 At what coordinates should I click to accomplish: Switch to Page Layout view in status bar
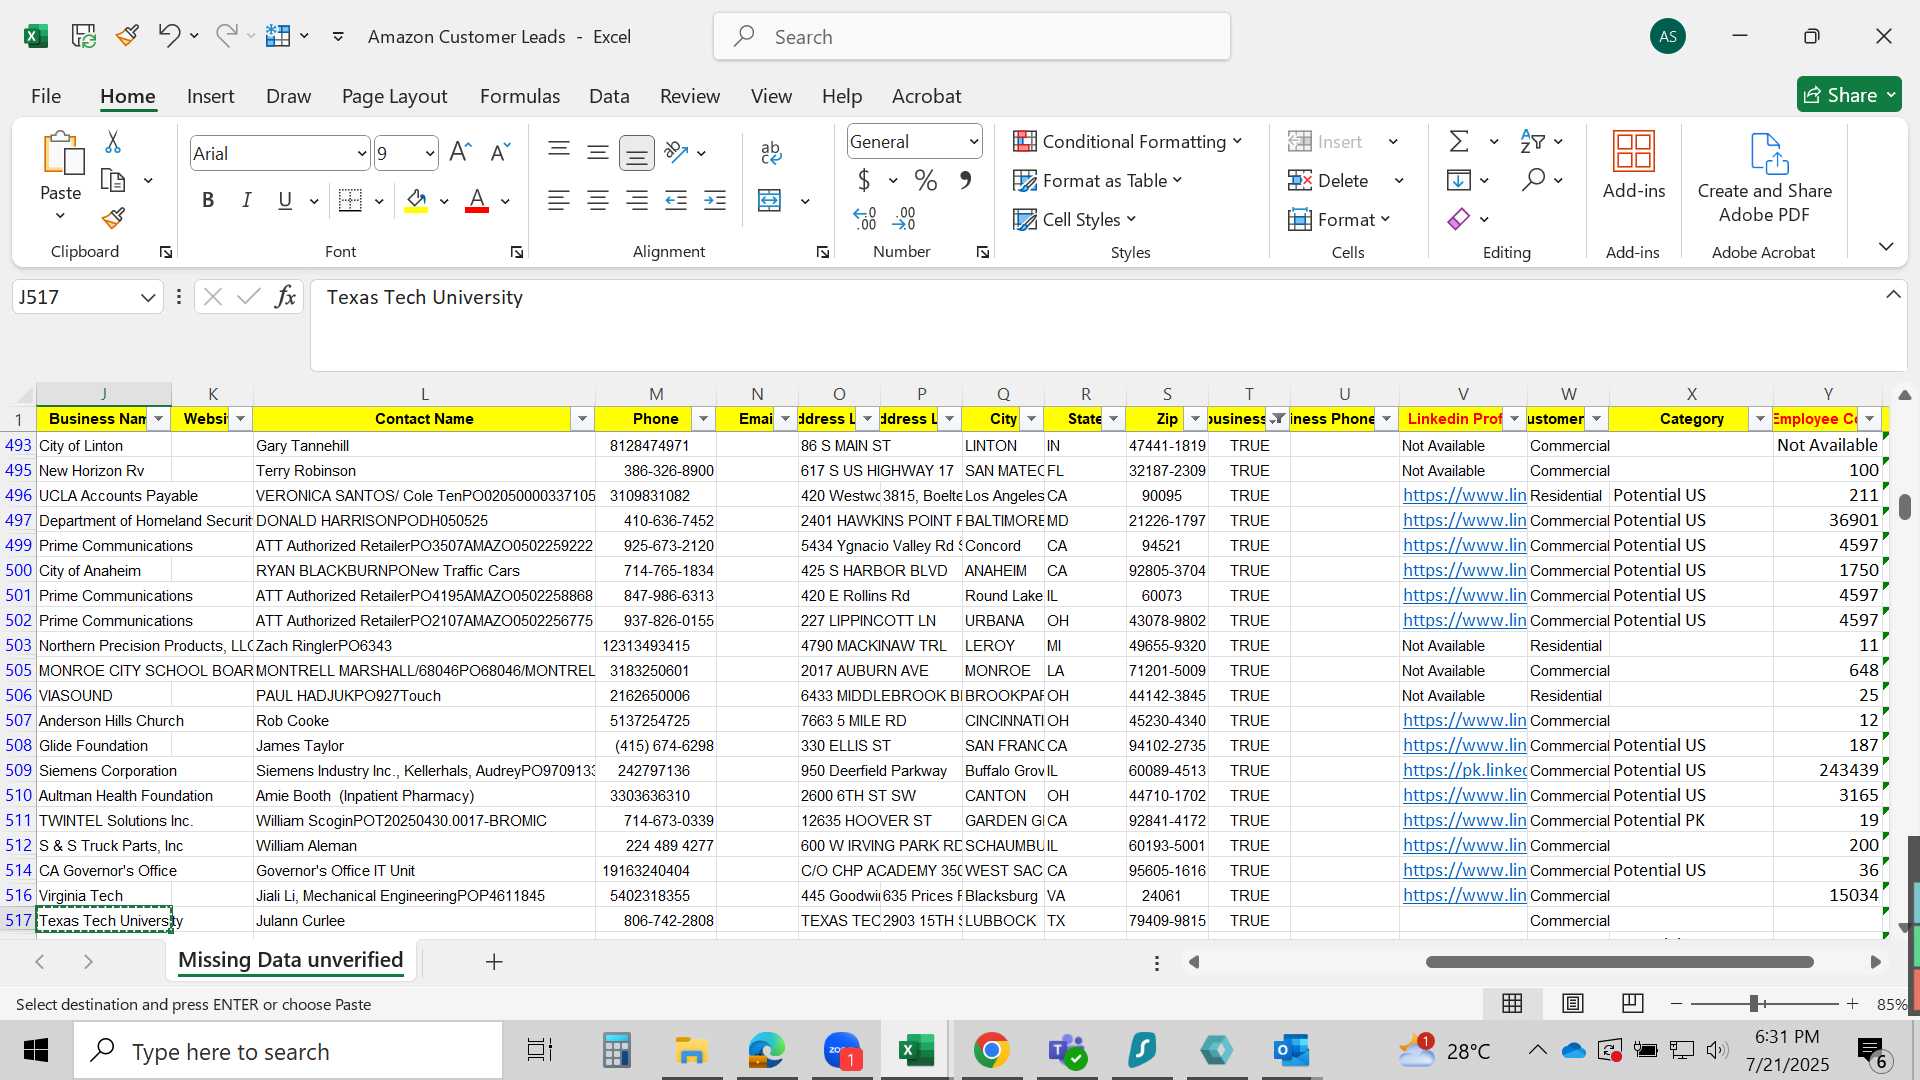click(1572, 1003)
